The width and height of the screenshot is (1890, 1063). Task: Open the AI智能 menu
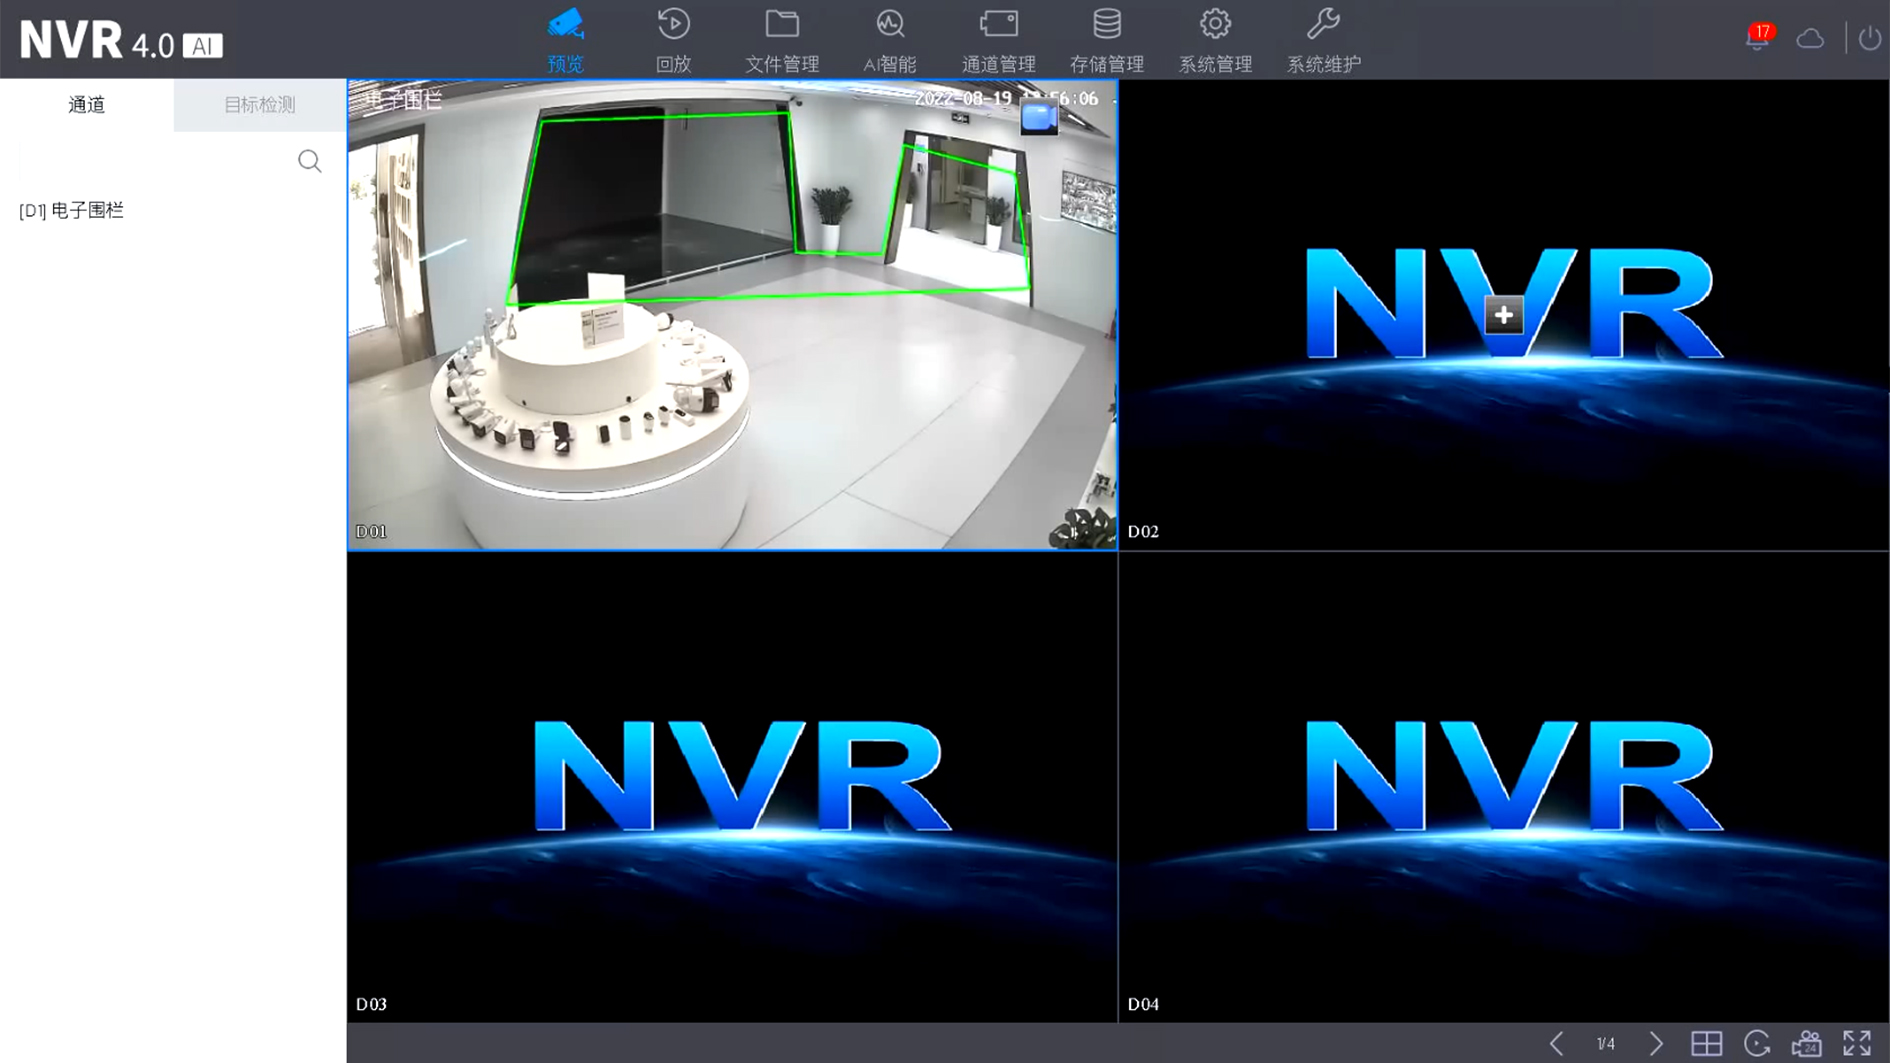(890, 40)
